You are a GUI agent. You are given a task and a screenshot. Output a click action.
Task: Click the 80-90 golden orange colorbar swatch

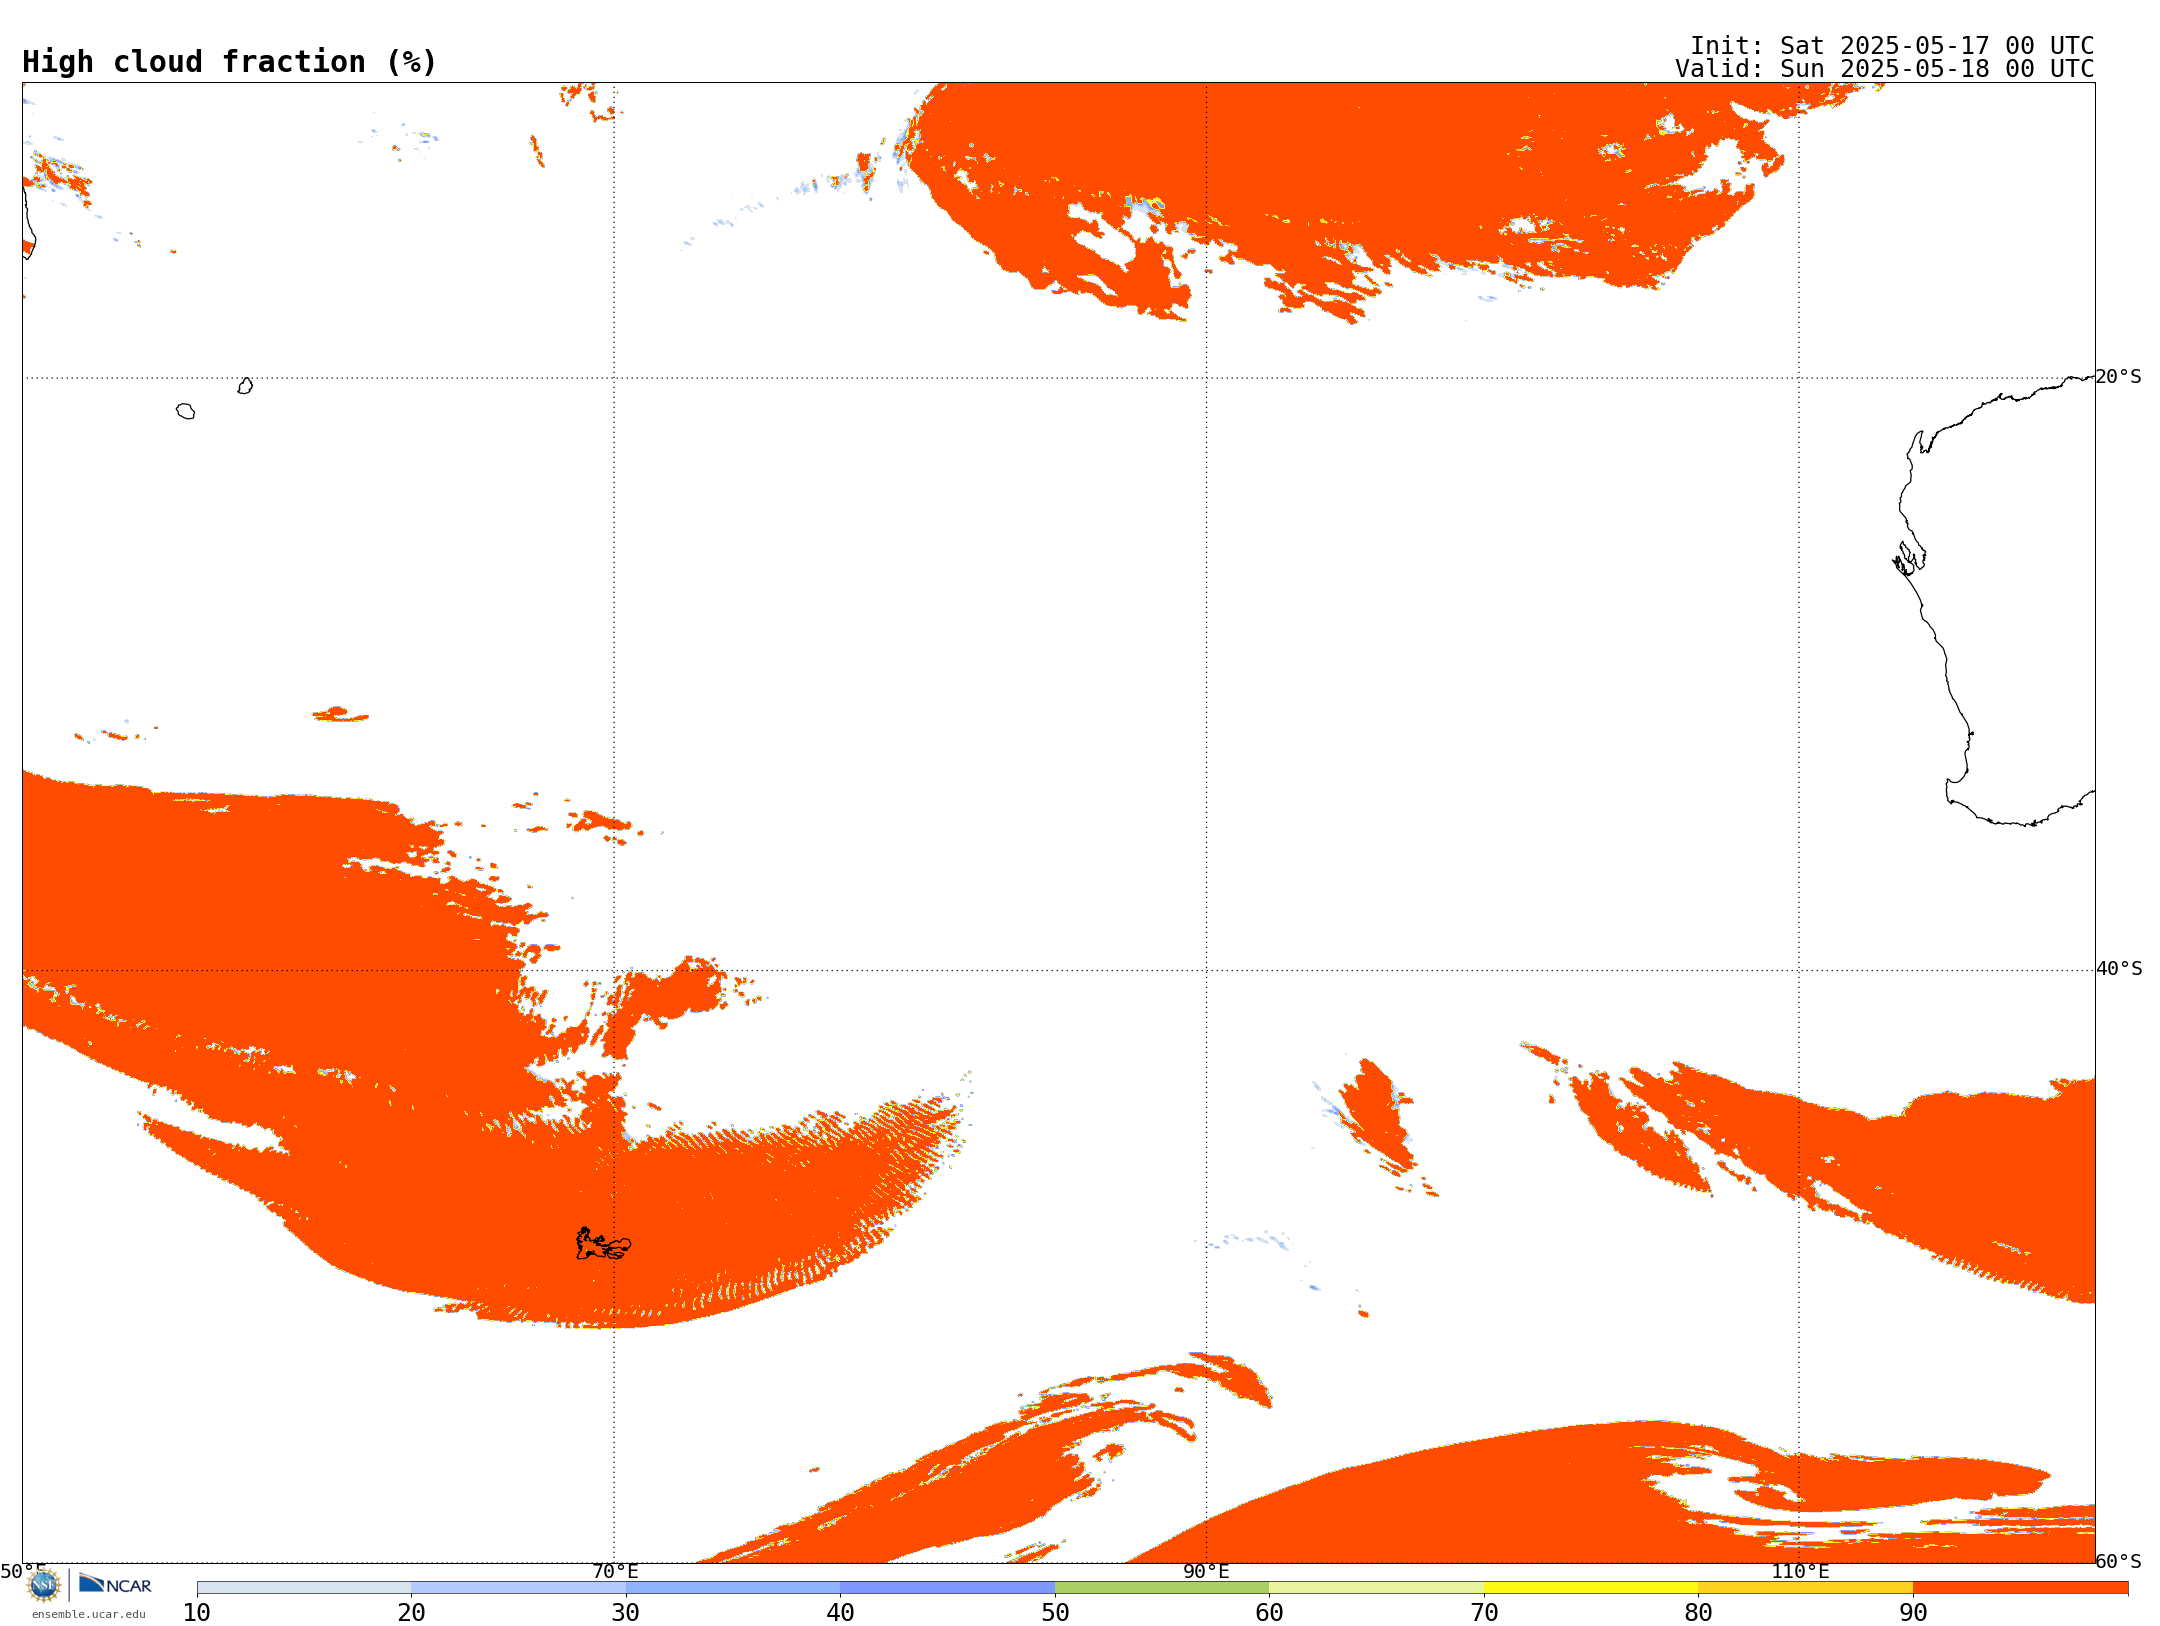click(x=1806, y=1588)
